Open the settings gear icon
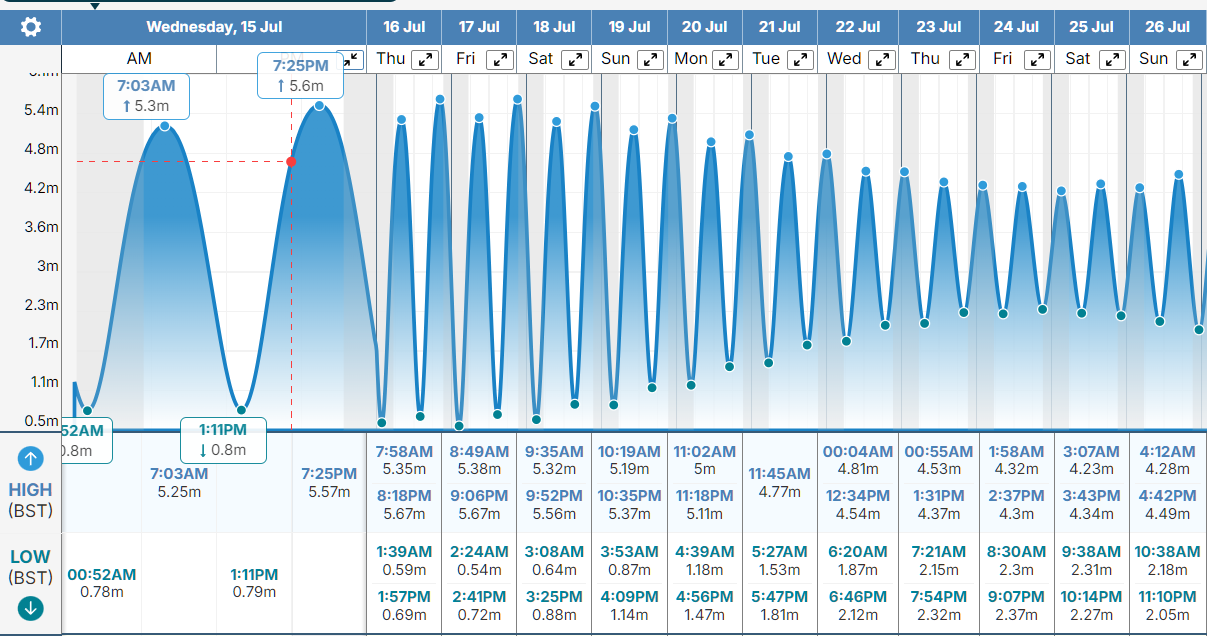 pos(31,27)
